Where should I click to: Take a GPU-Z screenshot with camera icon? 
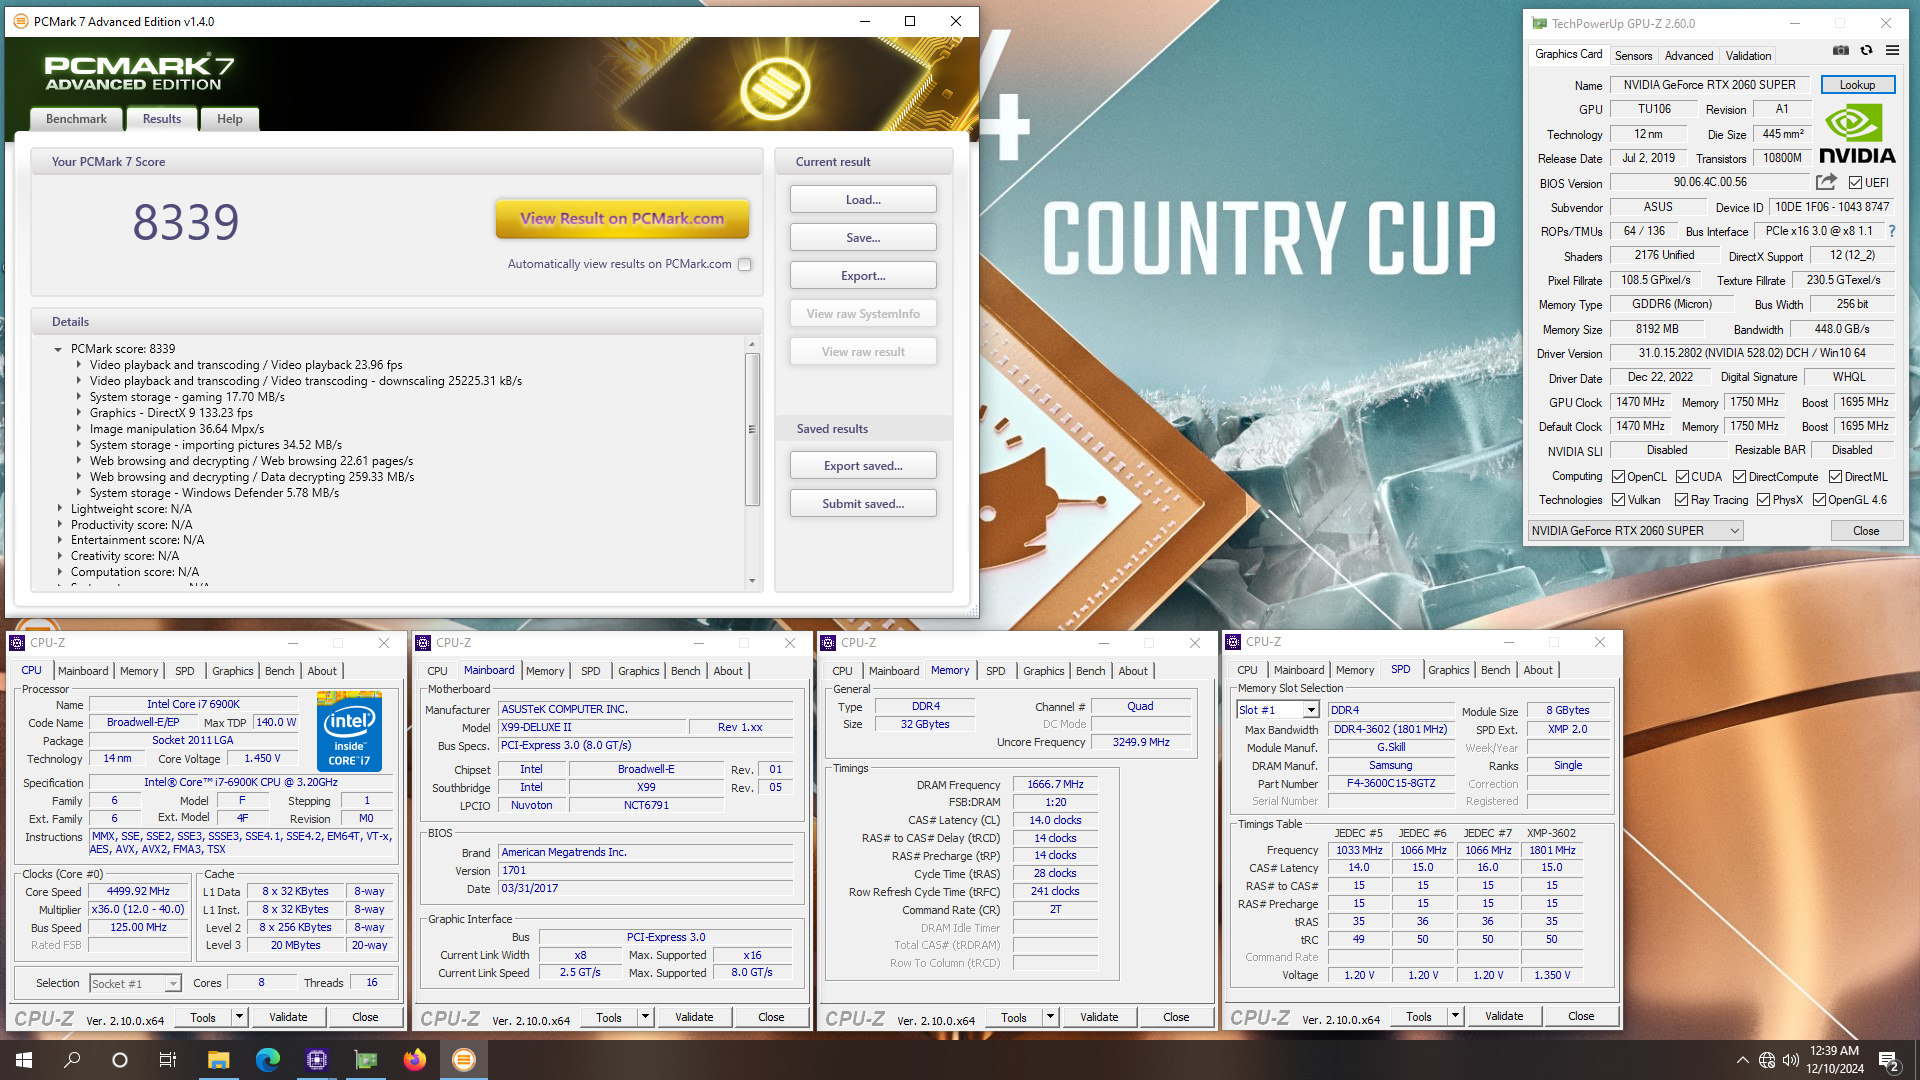(x=1840, y=50)
